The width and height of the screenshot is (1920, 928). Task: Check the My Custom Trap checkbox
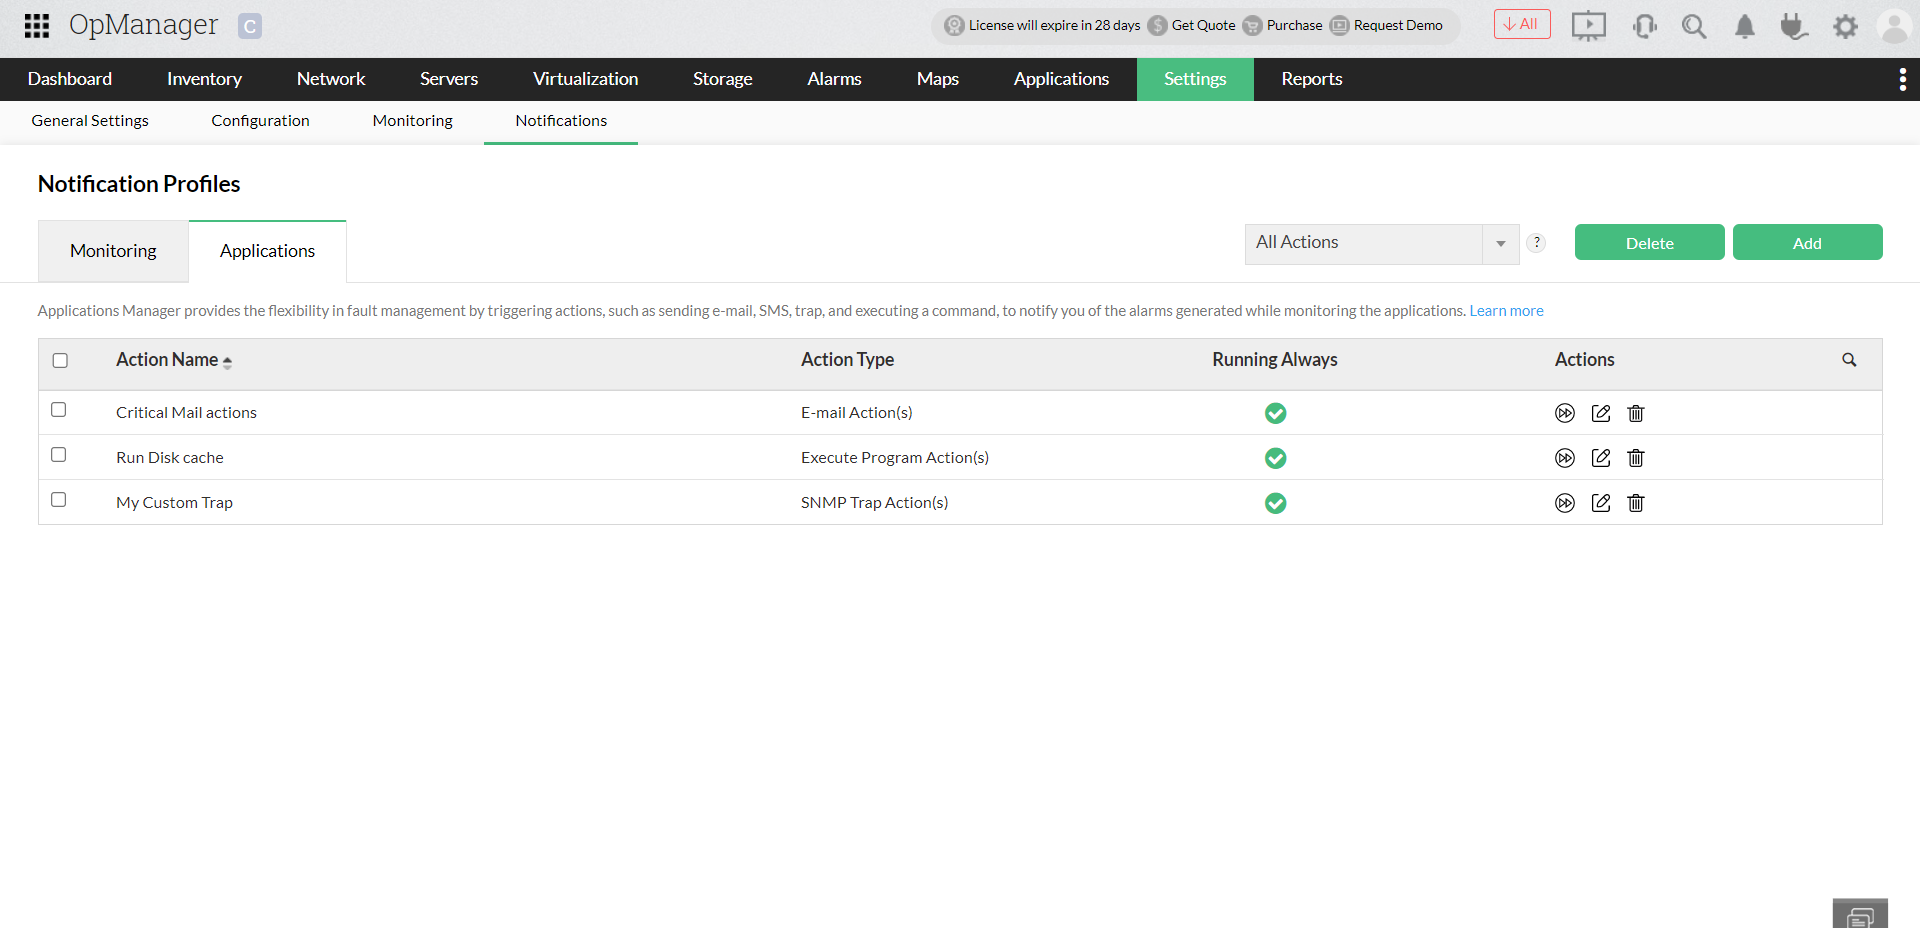pyautogui.click(x=58, y=499)
